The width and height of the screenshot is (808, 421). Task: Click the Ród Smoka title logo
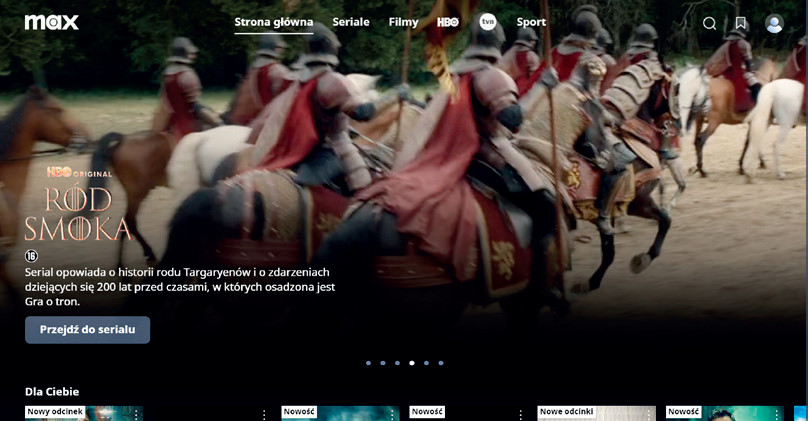tap(77, 214)
